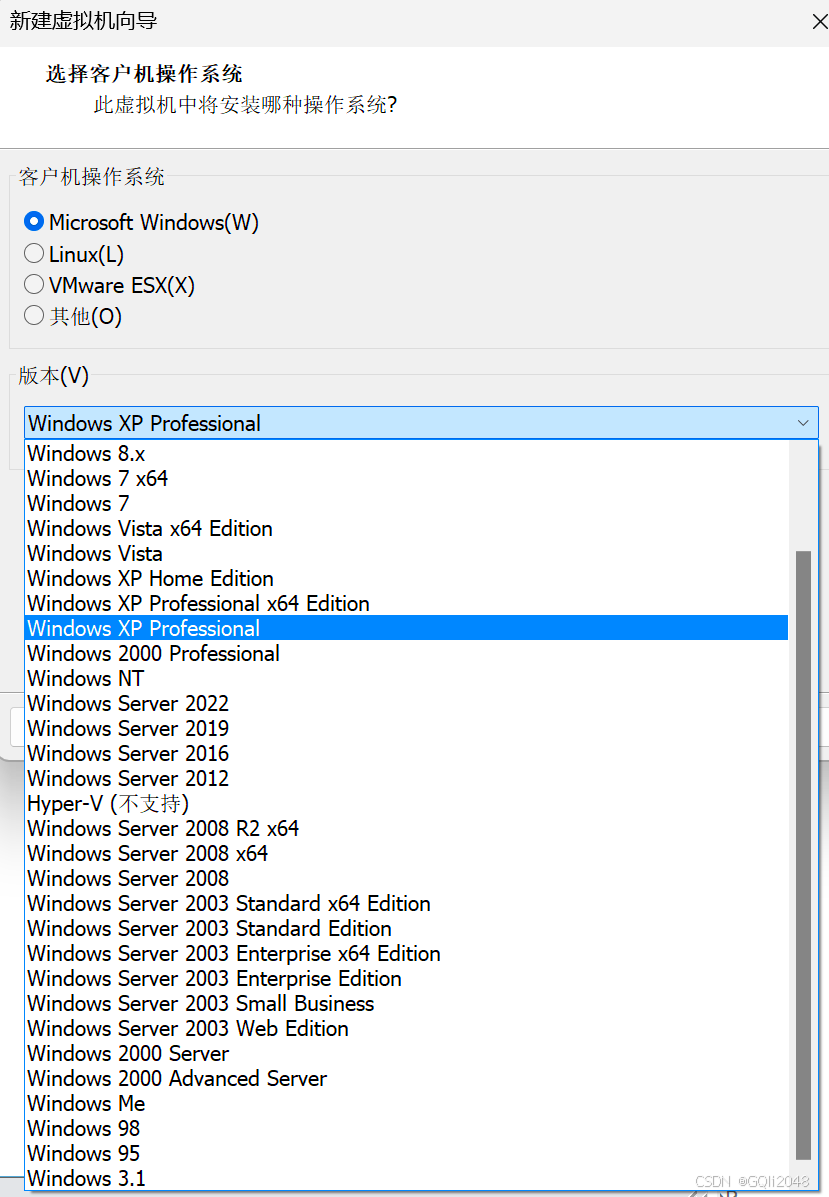Viewport: 829px width, 1197px height.
Task: Choose Windows 7 x64 in the list
Action: click(x=97, y=478)
